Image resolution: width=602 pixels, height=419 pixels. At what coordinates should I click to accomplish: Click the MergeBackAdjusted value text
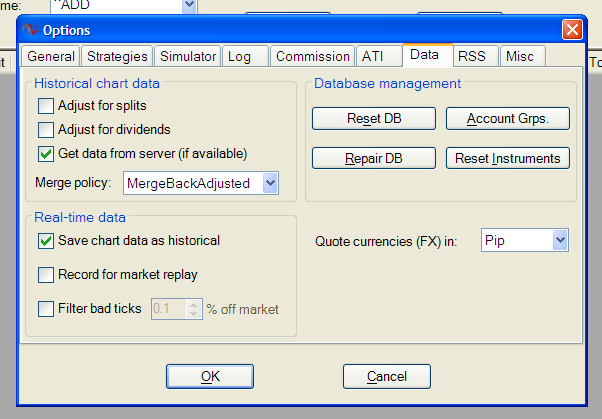(188, 184)
